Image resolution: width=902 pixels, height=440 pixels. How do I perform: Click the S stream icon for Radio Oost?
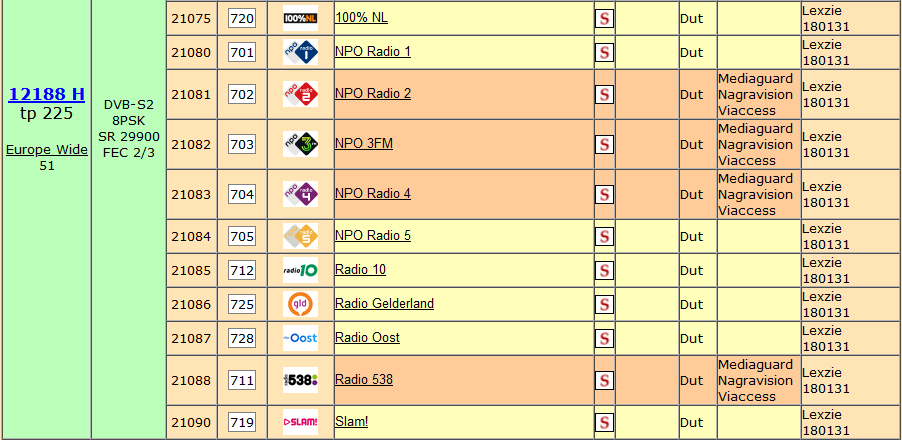[604, 338]
